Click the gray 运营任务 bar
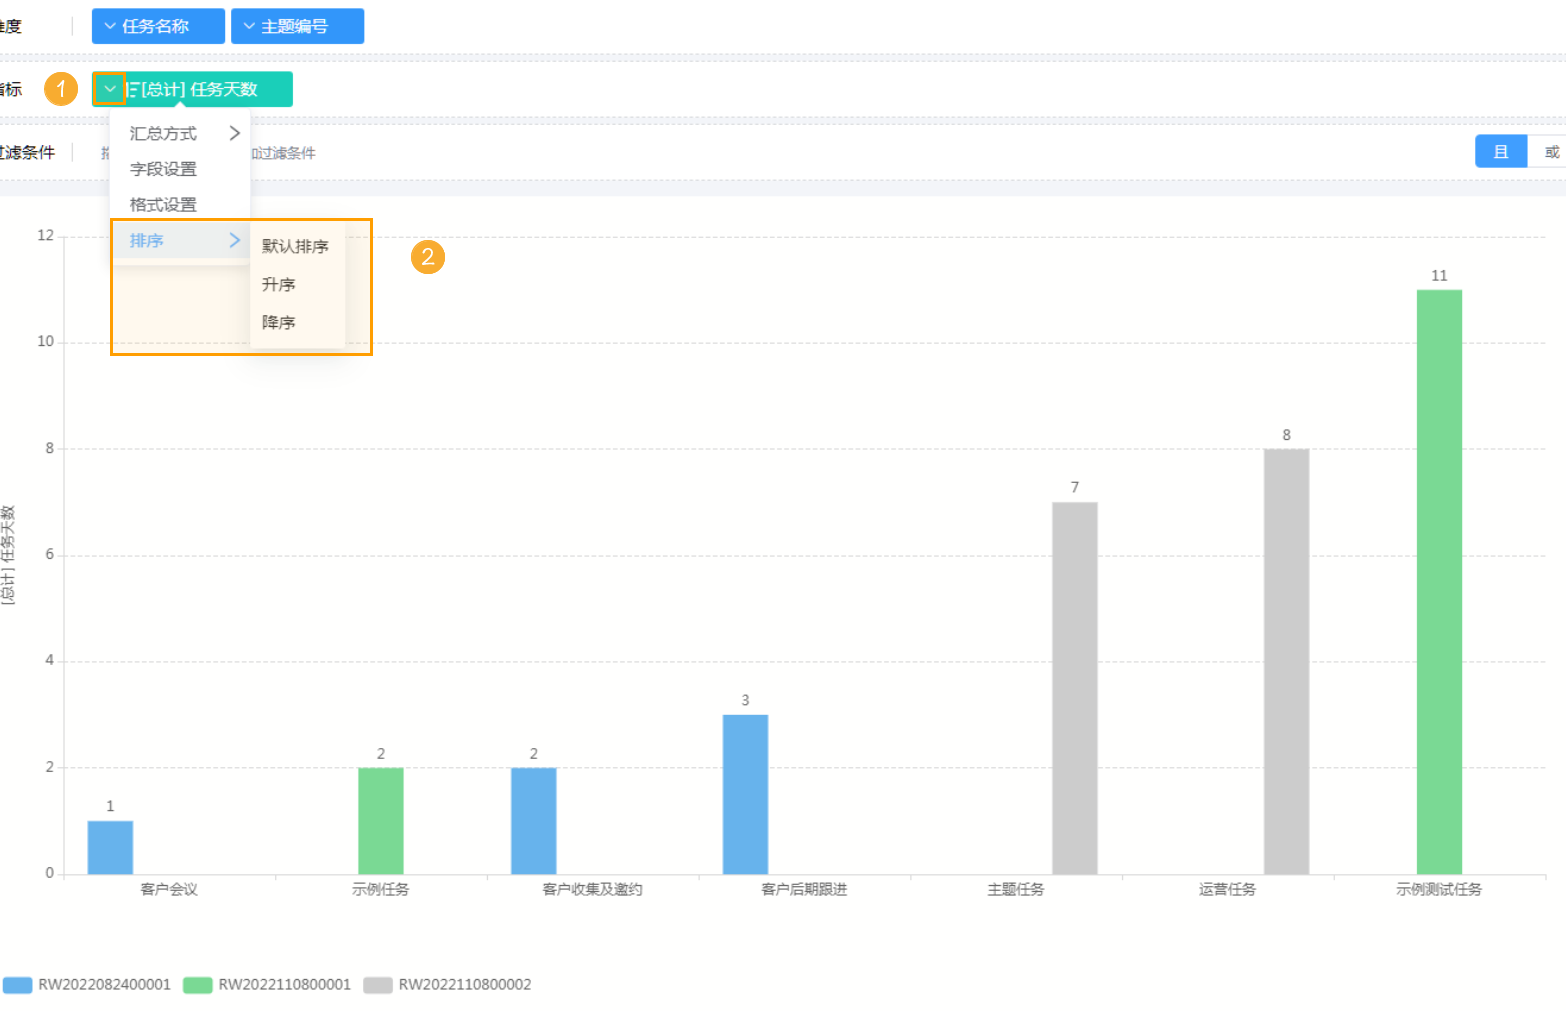This screenshot has height=1011, width=1566. [x=1285, y=661]
